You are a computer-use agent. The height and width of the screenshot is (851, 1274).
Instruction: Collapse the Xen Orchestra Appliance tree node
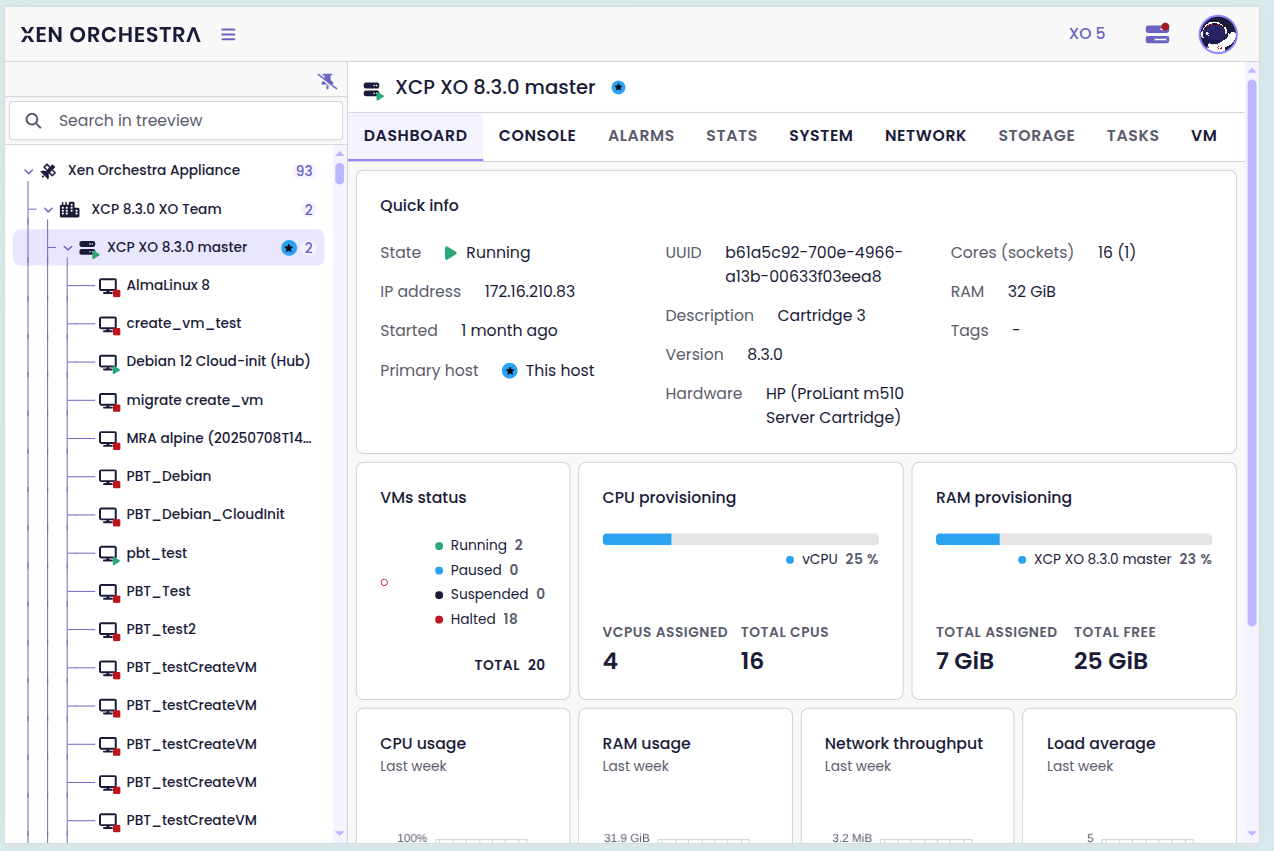pos(29,171)
